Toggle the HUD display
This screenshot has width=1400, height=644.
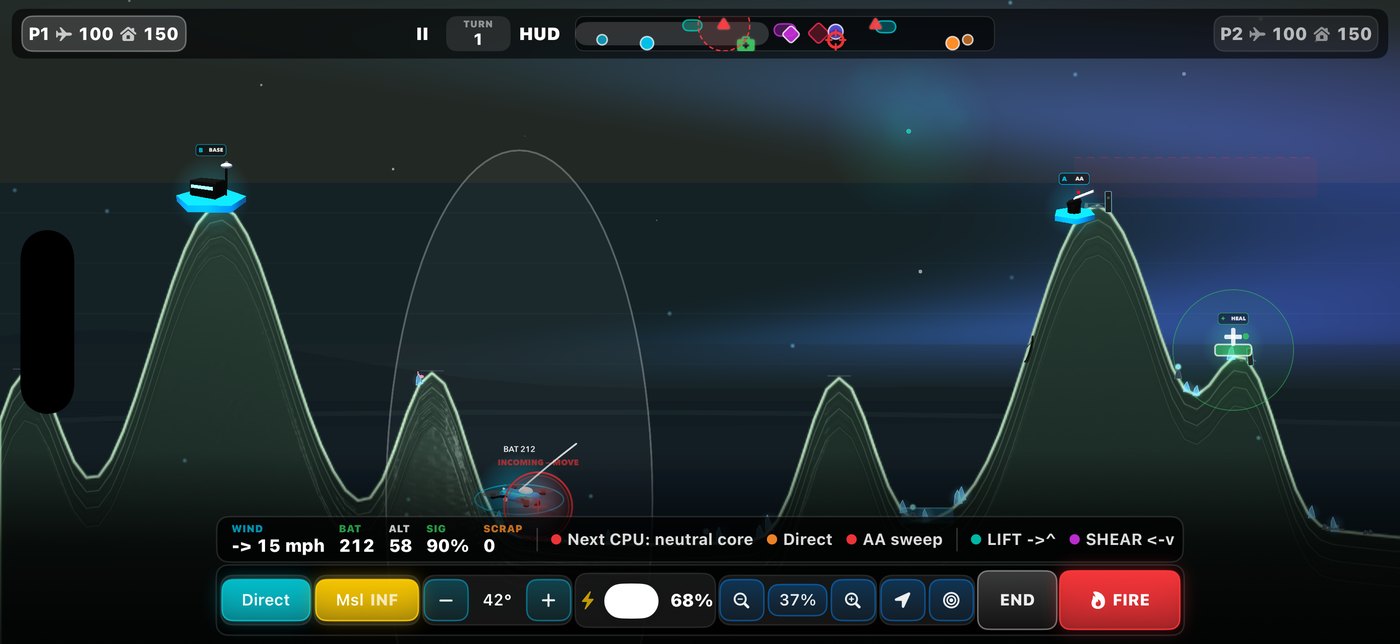(539, 34)
